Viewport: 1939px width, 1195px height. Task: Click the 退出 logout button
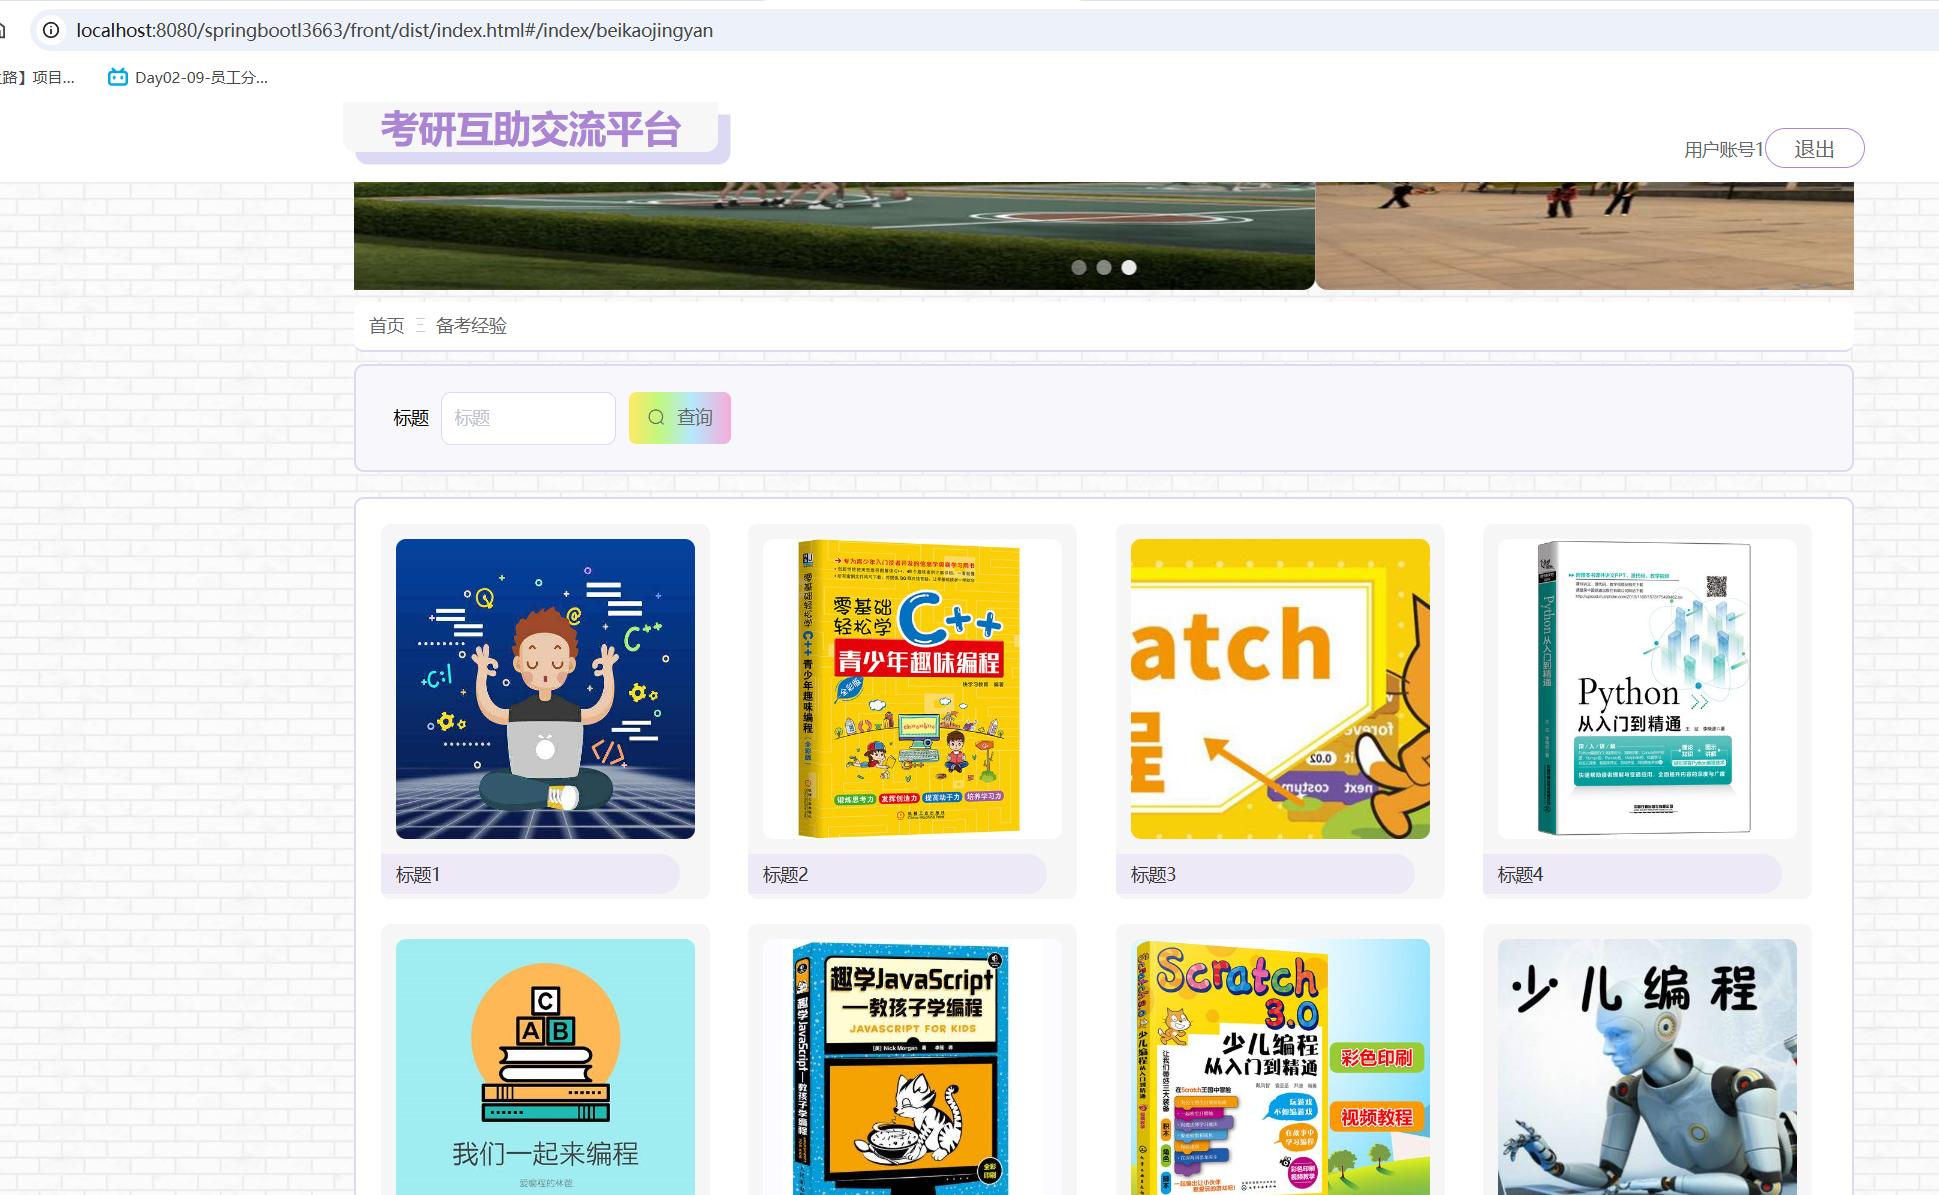(1814, 149)
